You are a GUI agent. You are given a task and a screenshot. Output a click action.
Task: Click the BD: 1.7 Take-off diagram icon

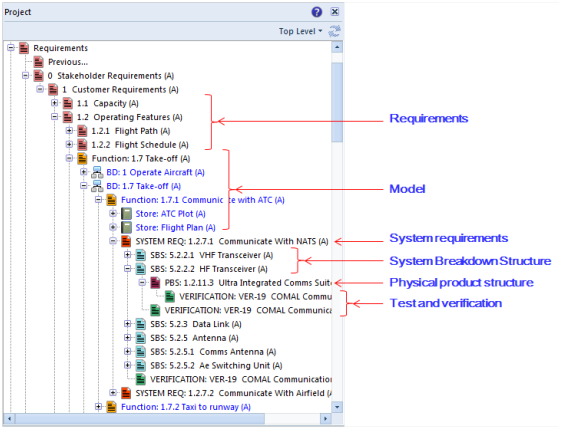97,186
